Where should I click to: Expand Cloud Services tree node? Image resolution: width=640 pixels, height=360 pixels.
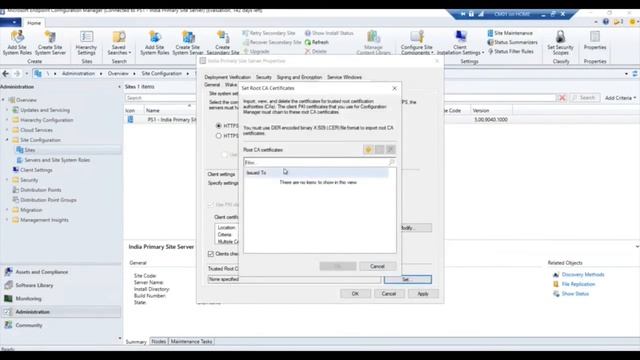click(x=7, y=130)
